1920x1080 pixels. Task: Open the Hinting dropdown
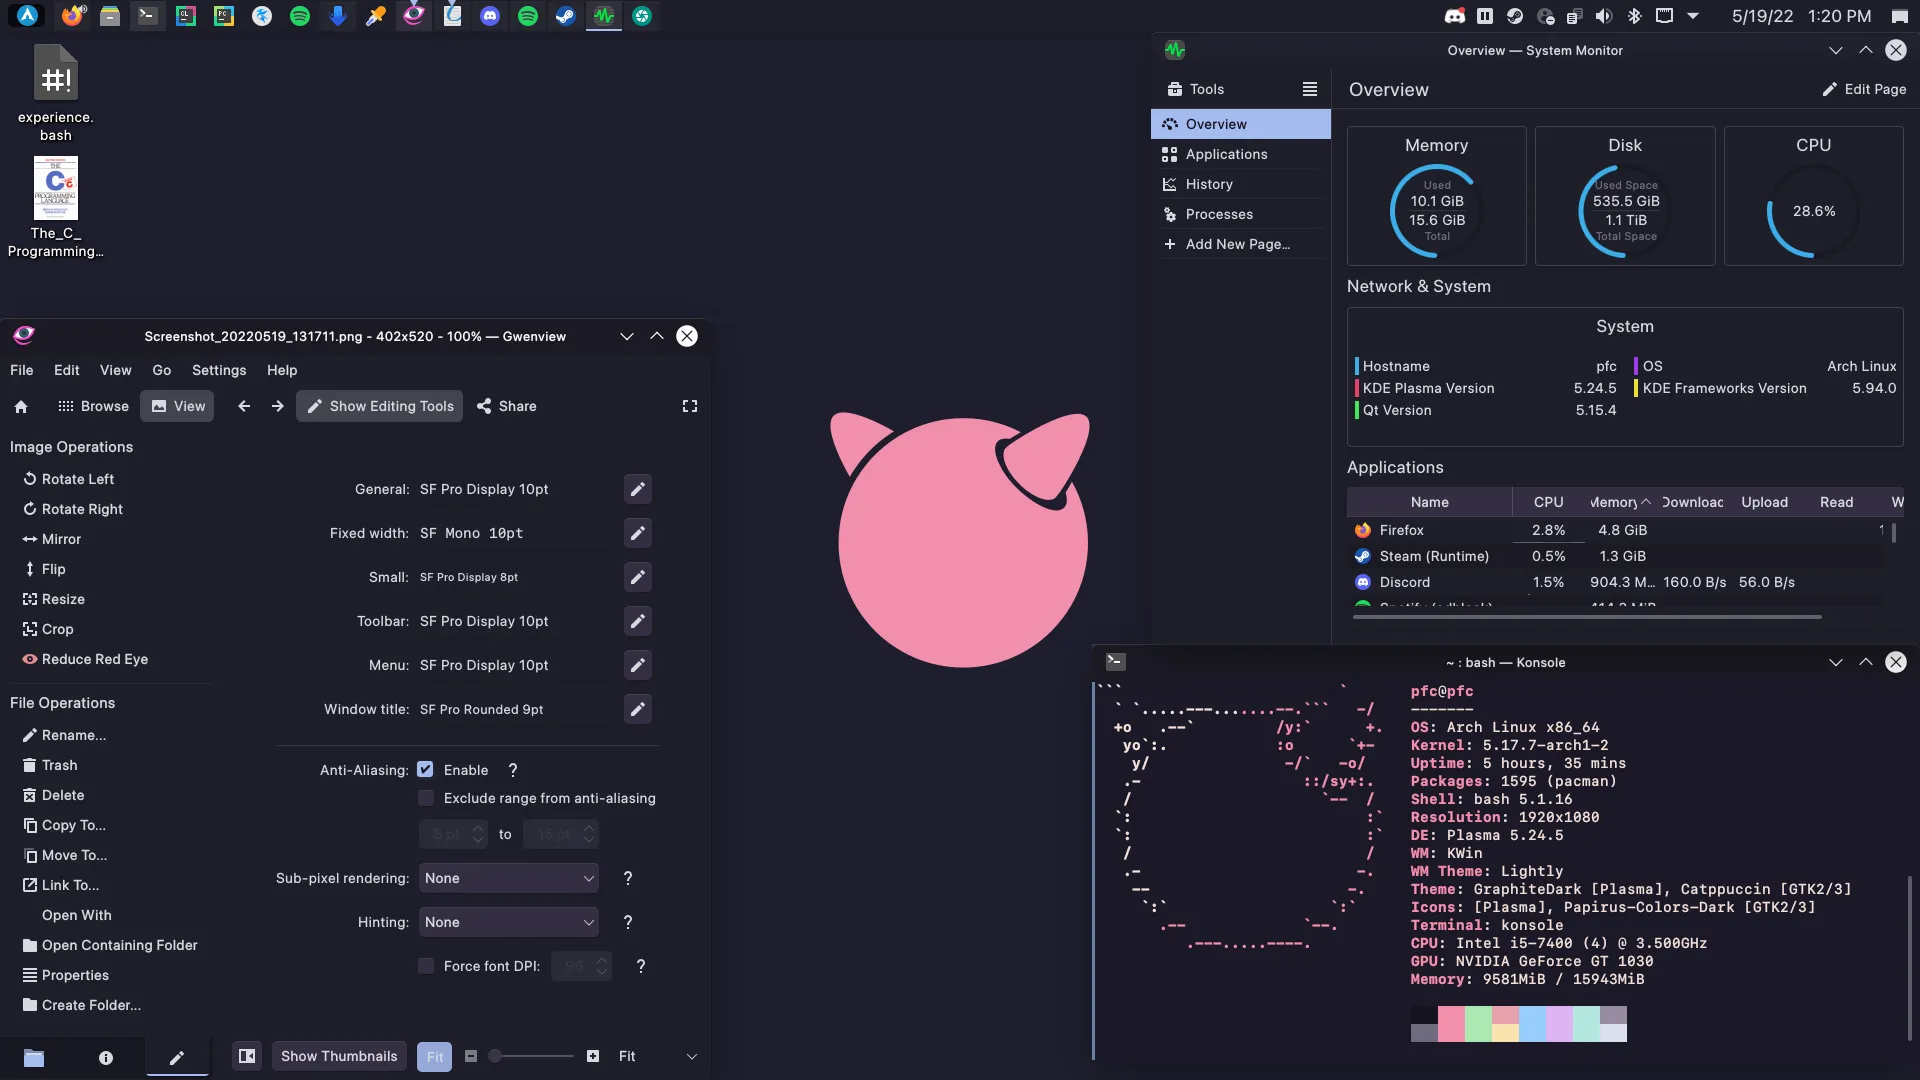click(x=508, y=921)
